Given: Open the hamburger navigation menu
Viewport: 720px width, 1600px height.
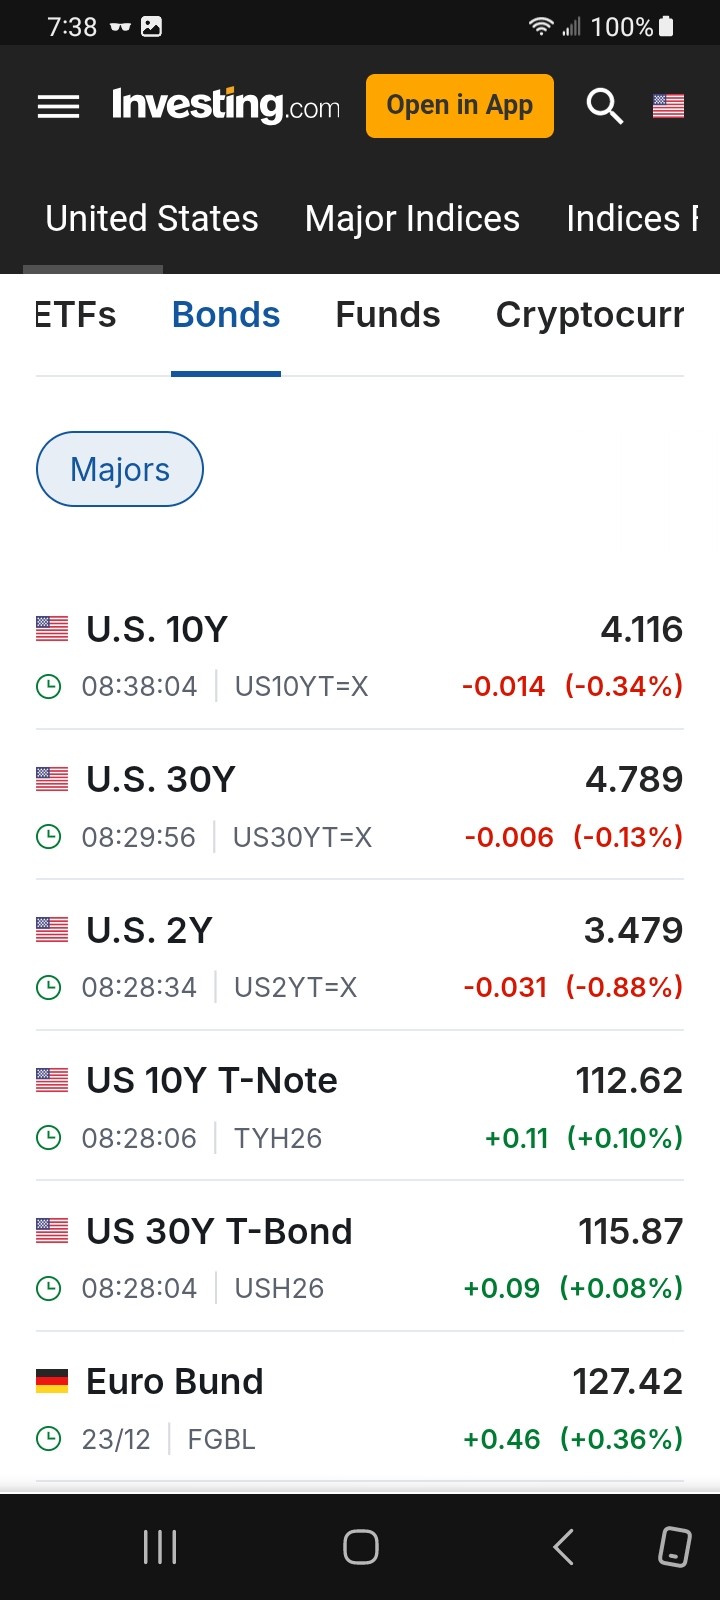Looking at the screenshot, I should (x=58, y=106).
